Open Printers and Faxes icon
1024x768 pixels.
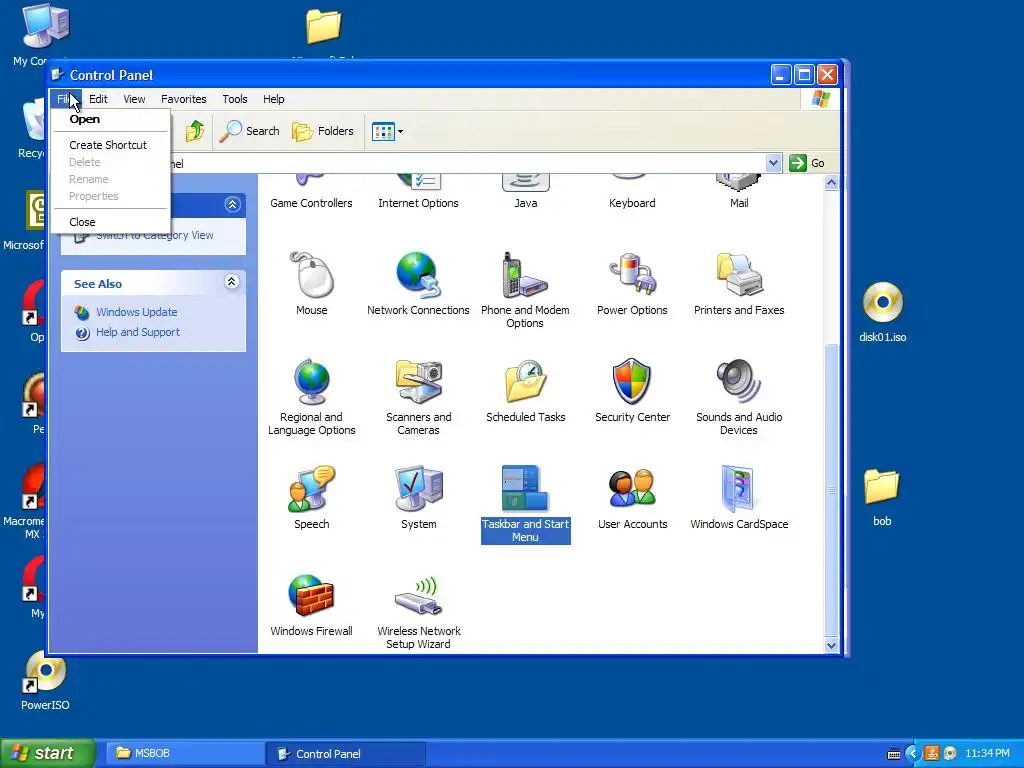739,276
